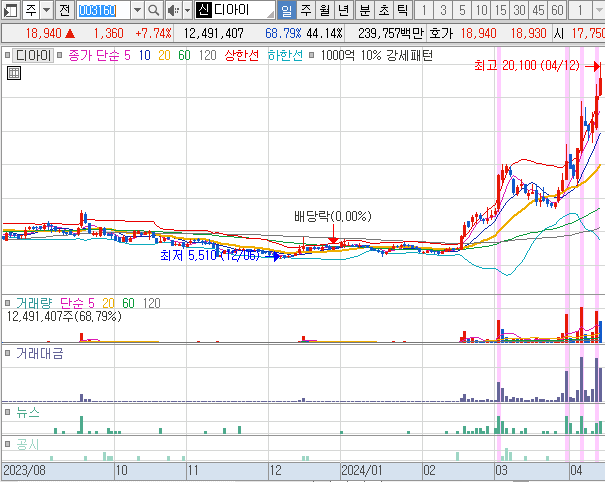The width and height of the screenshot is (605, 482).
Task: Click the blue '10' moving average legend
Action: pyautogui.click(x=145, y=55)
